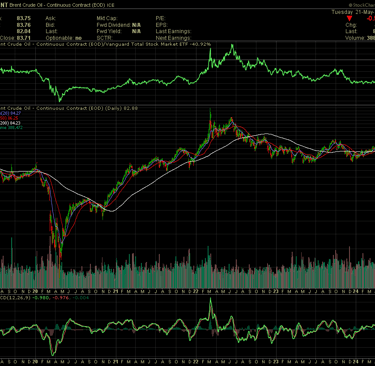Image resolution: width=375 pixels, height=366 pixels.
Task: Click the -0.976 signal value in MACD label
Action: click(61, 297)
